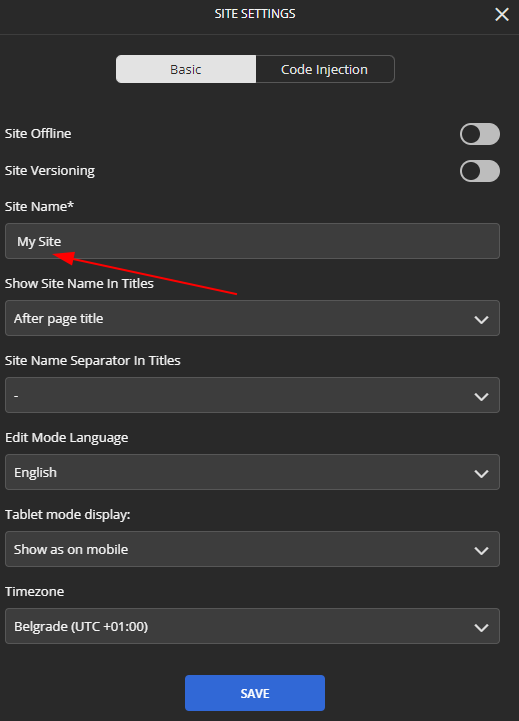Click the Site Offline label

[38, 134]
